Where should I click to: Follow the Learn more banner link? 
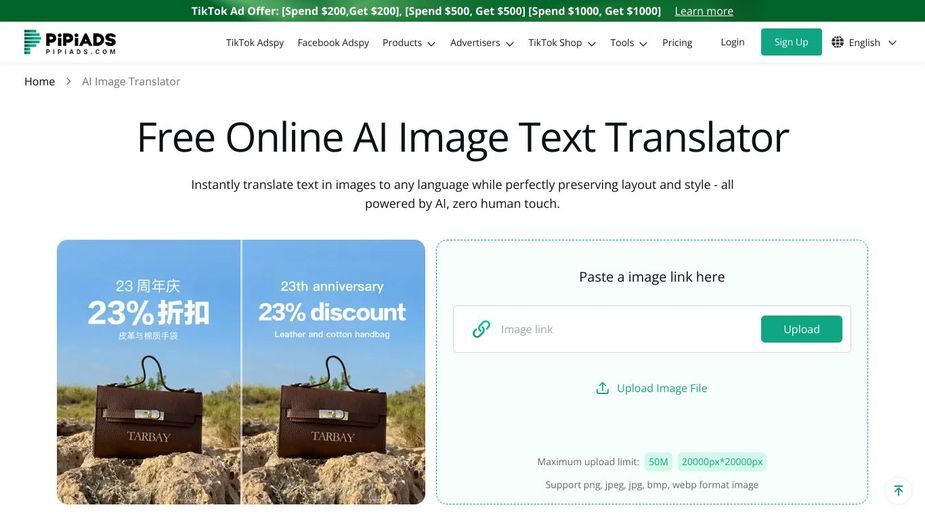coord(704,11)
